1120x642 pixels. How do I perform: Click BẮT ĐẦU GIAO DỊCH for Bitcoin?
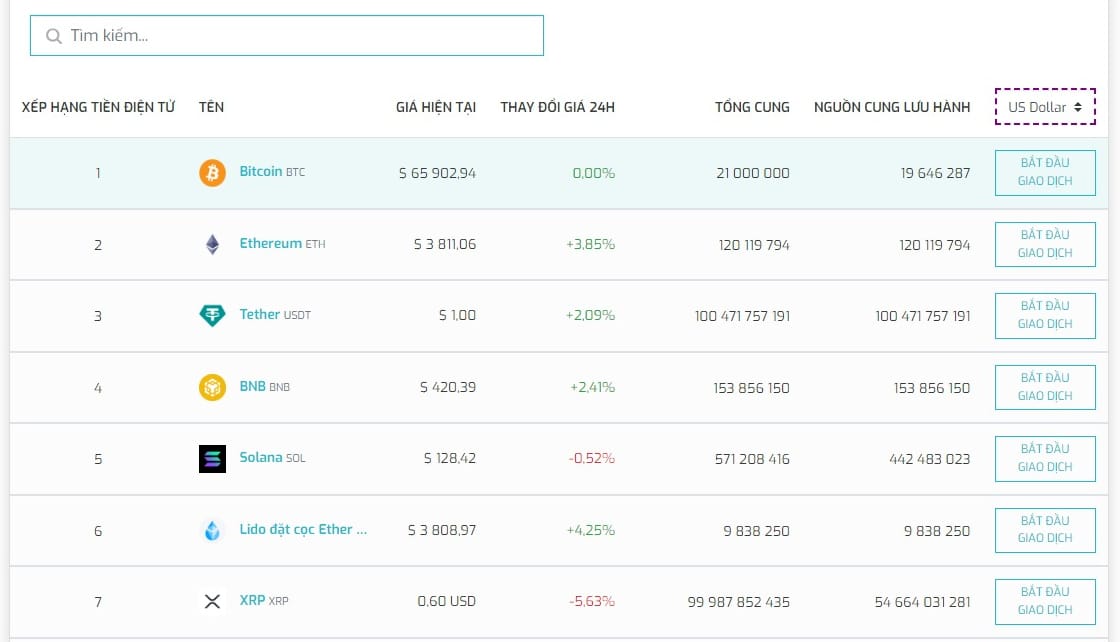pyautogui.click(x=1045, y=172)
